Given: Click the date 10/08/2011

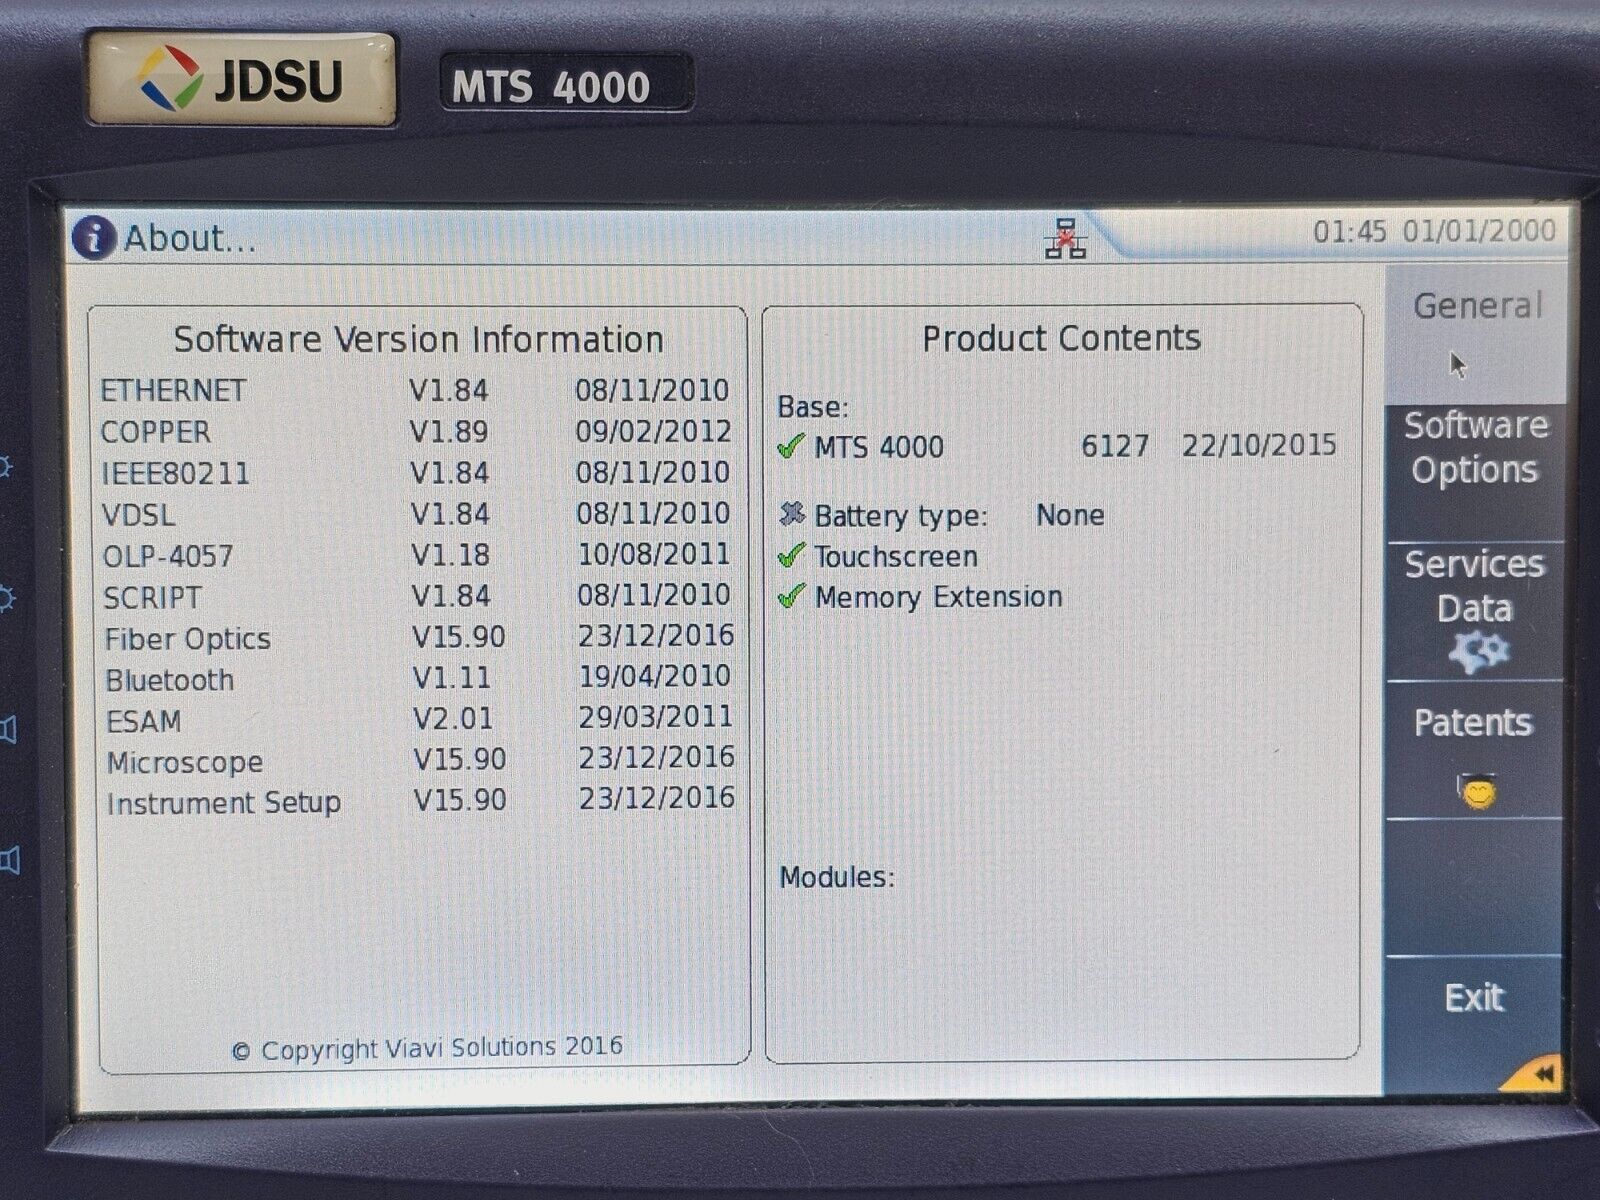Looking at the screenshot, I should coord(654,554).
